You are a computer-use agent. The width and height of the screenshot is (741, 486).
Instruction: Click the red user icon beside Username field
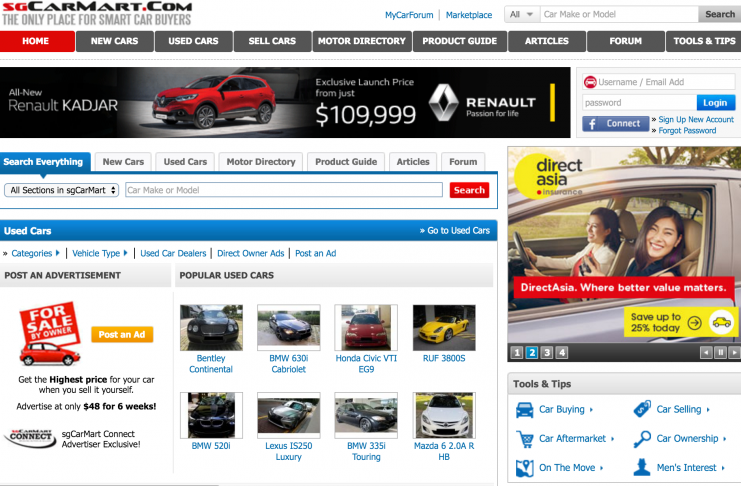click(590, 82)
